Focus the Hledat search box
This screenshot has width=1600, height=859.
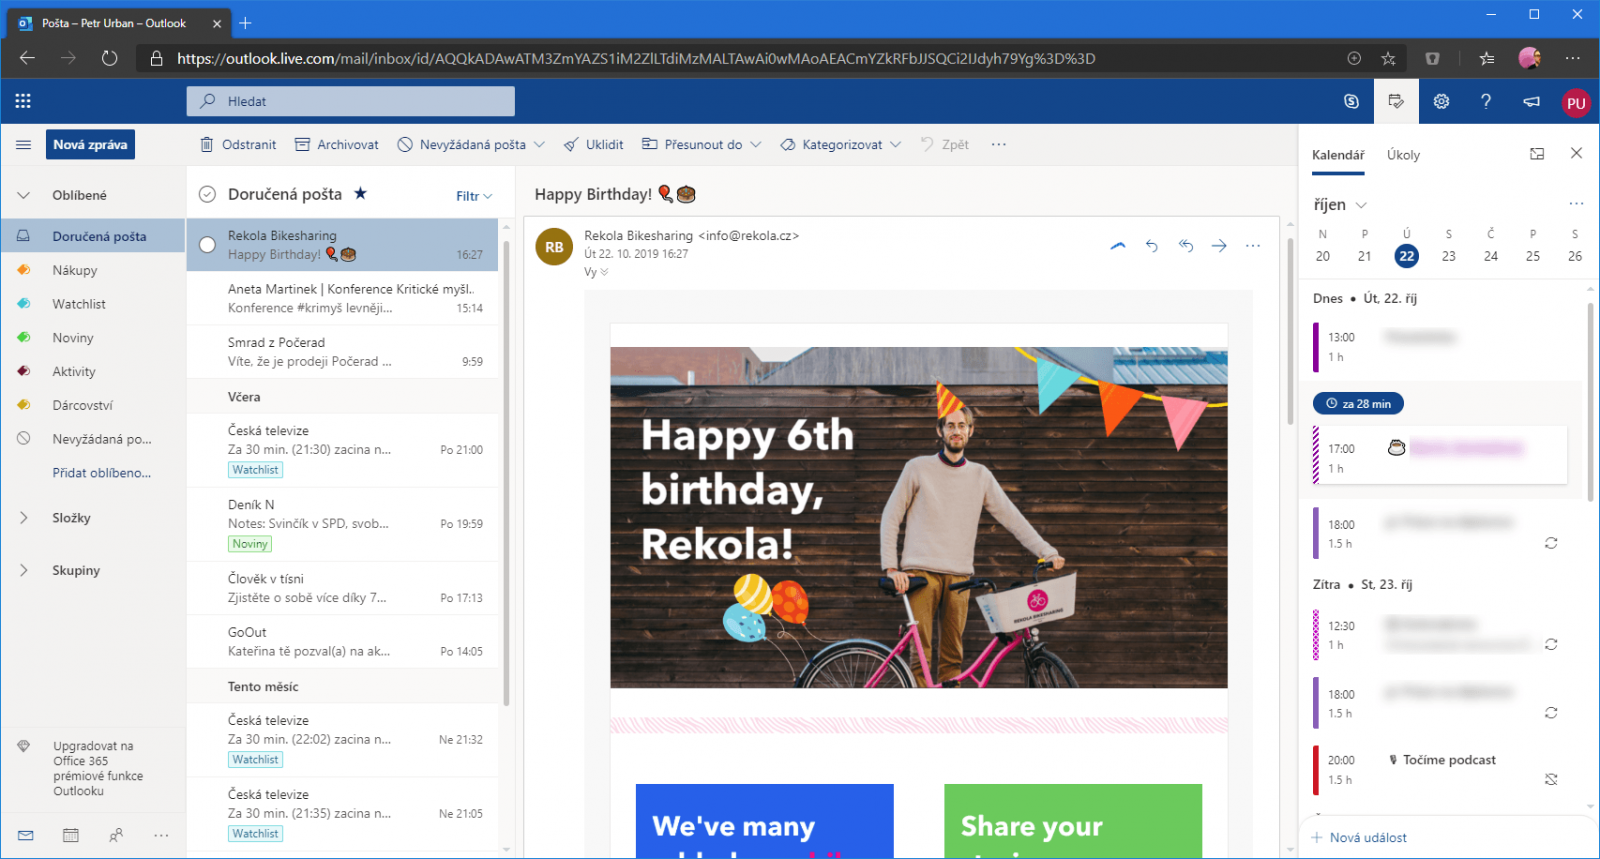pos(350,101)
